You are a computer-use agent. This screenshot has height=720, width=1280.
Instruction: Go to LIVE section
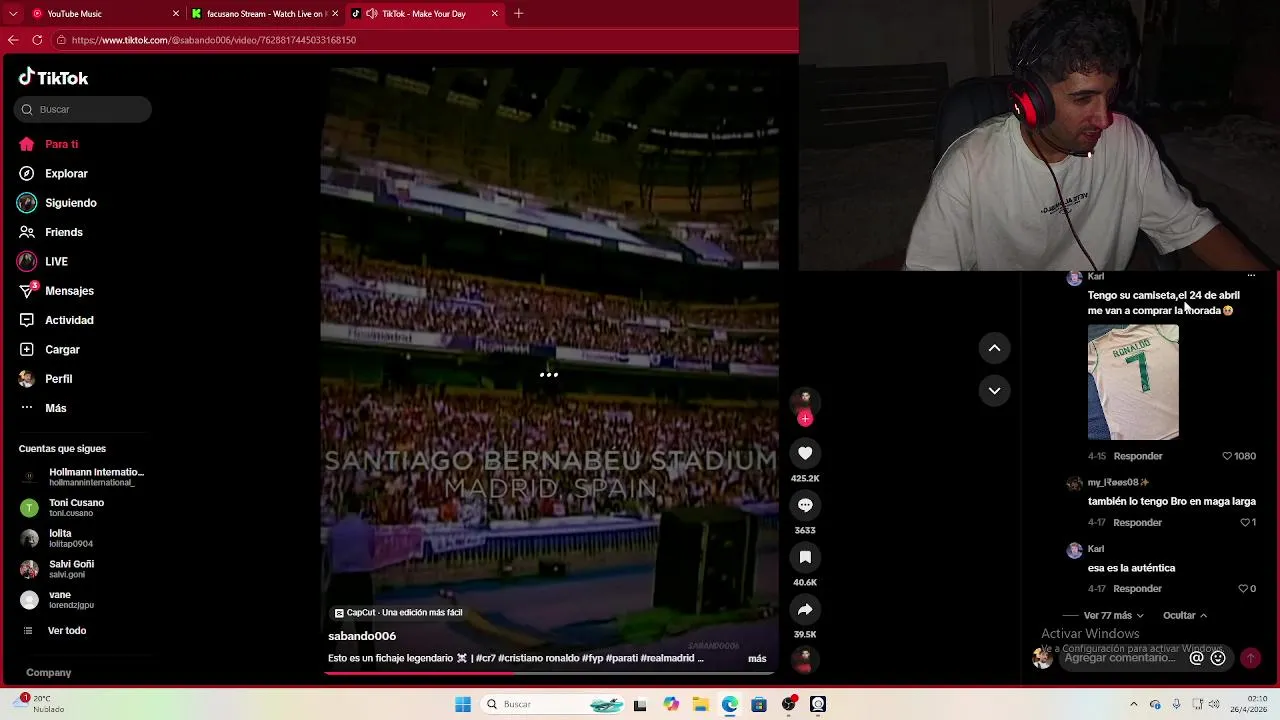[x=56, y=262]
